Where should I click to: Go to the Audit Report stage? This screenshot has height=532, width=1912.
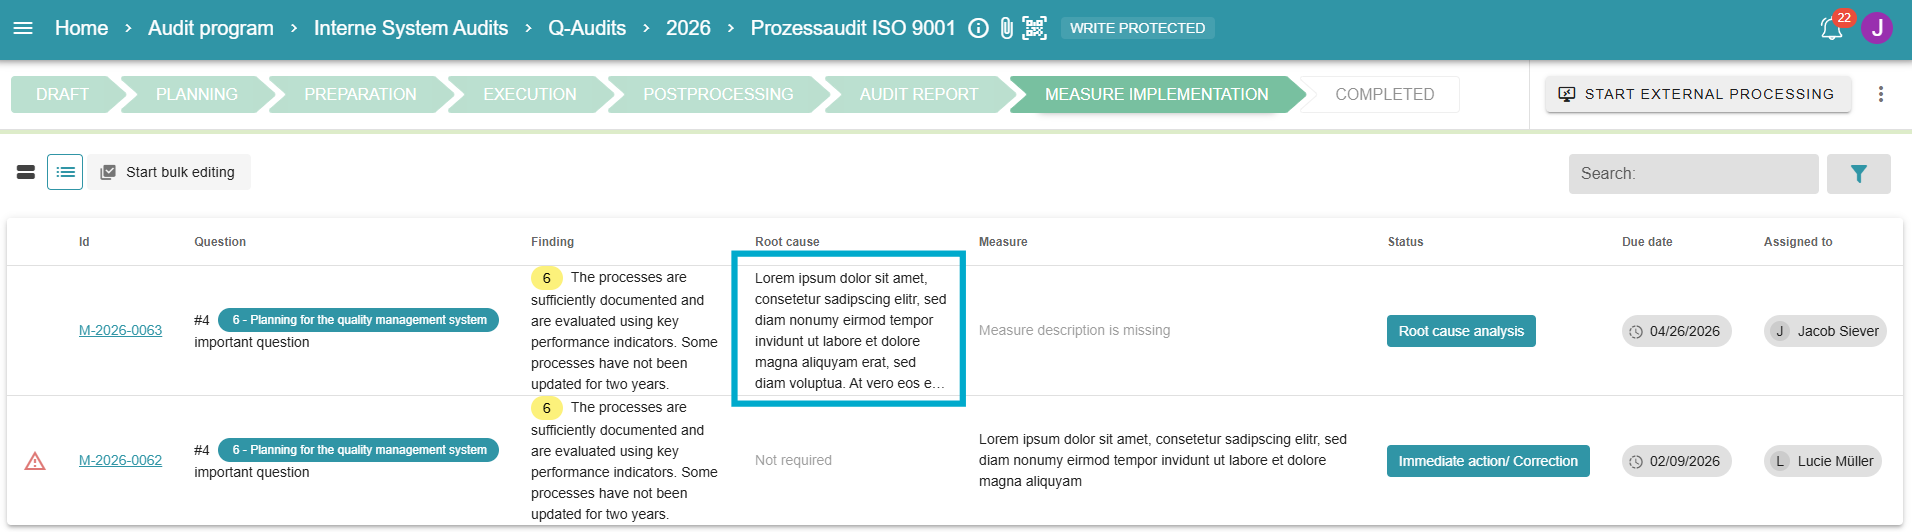(918, 94)
